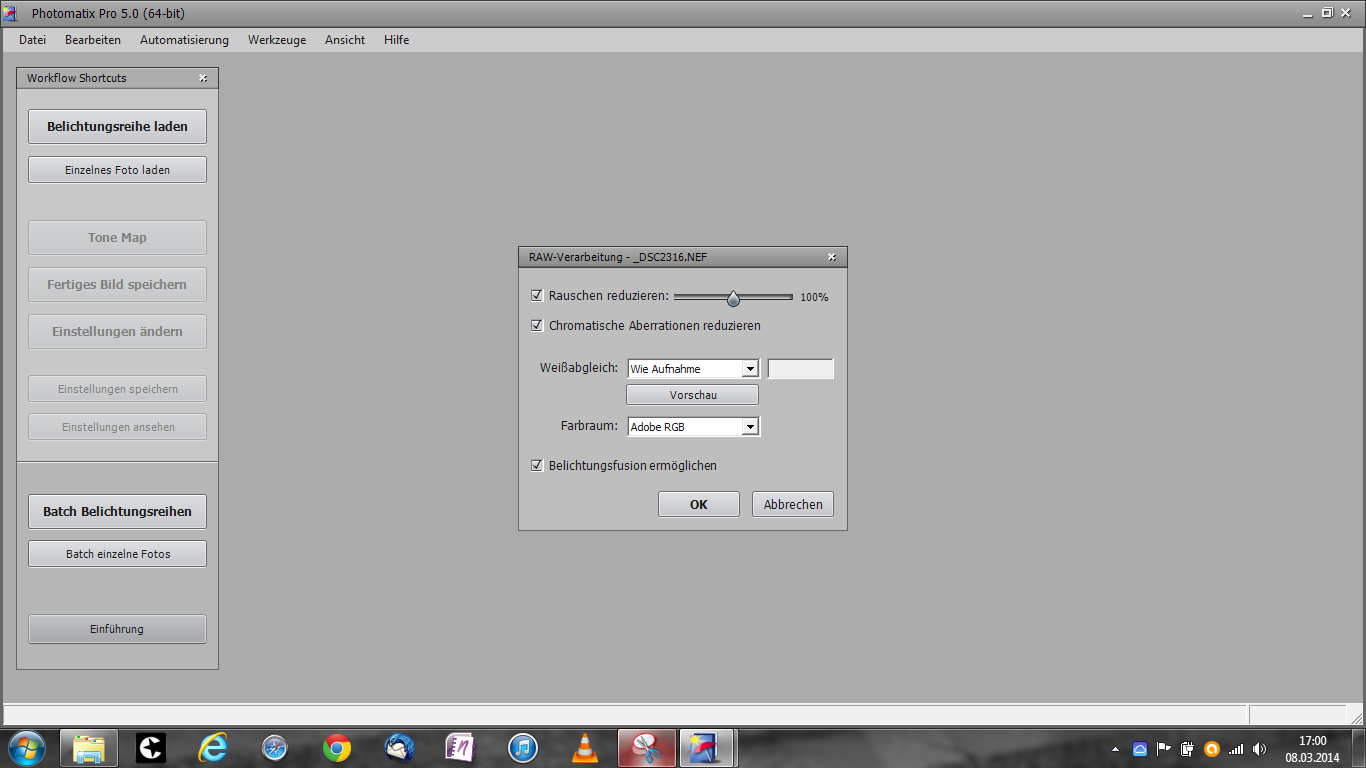Click the Snipping Tool taskbar icon

(x=647, y=747)
